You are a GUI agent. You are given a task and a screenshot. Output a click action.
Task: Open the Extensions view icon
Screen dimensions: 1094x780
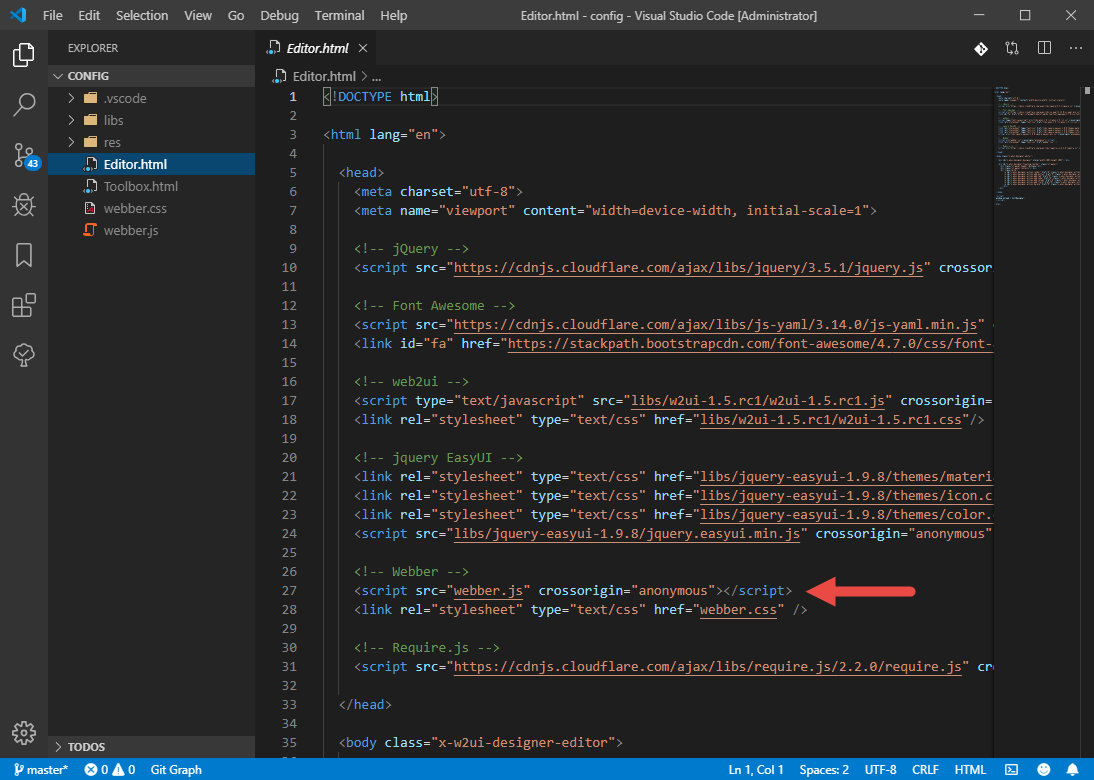[x=24, y=306]
